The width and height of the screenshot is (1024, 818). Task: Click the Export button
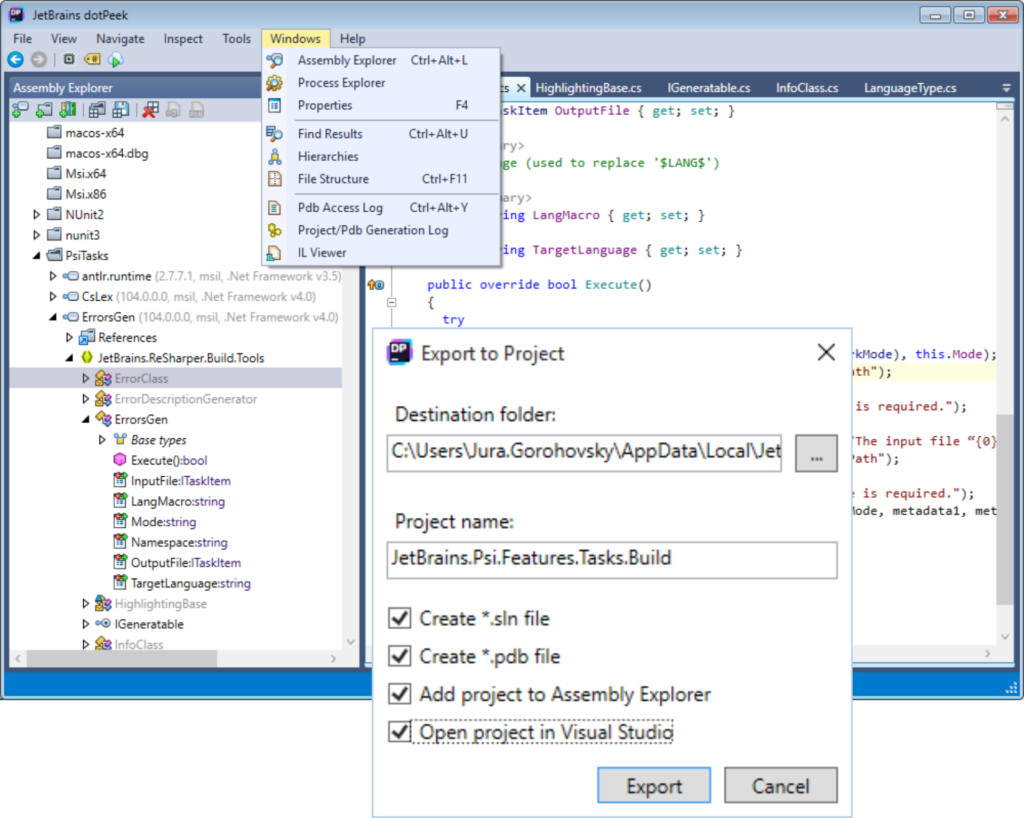tap(654, 785)
